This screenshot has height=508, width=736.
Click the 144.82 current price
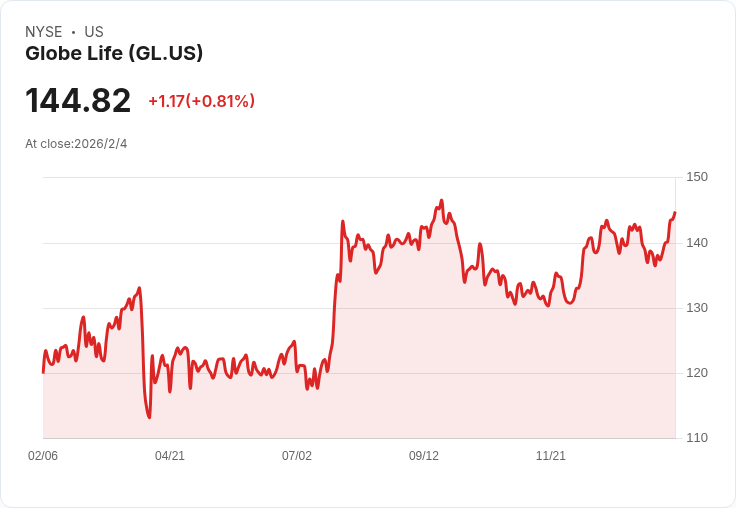78,100
